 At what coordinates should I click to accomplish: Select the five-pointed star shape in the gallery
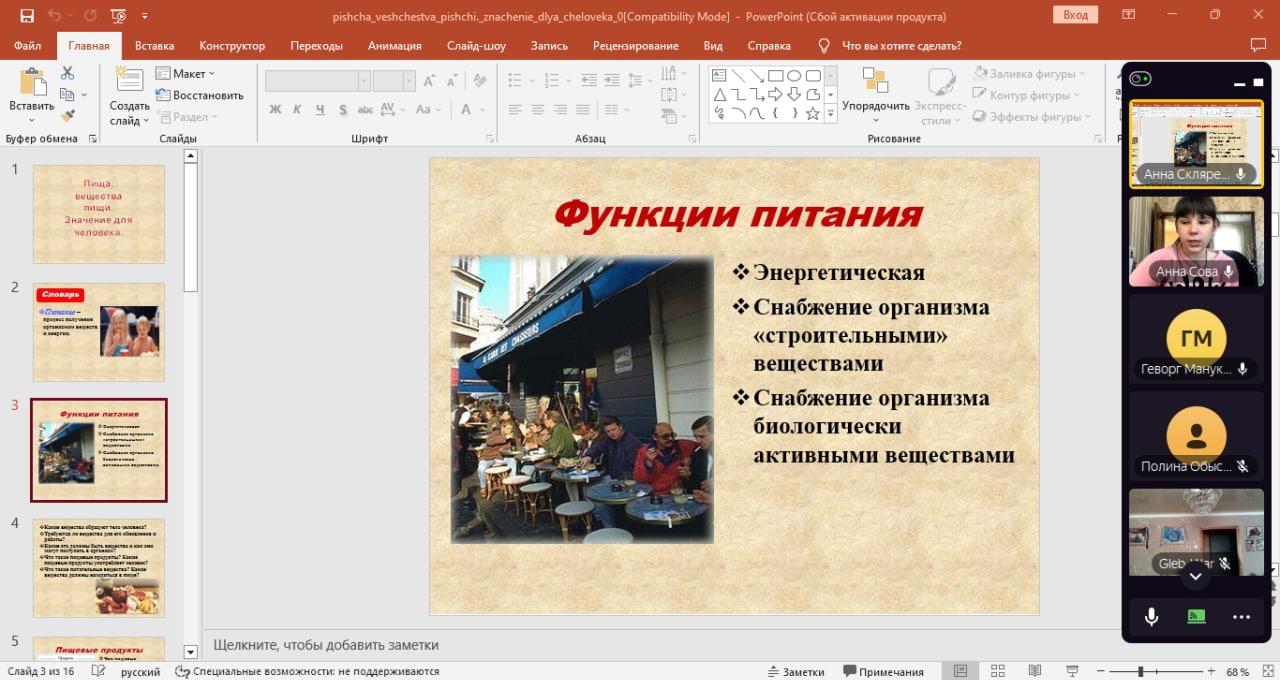pyautogui.click(x=813, y=113)
